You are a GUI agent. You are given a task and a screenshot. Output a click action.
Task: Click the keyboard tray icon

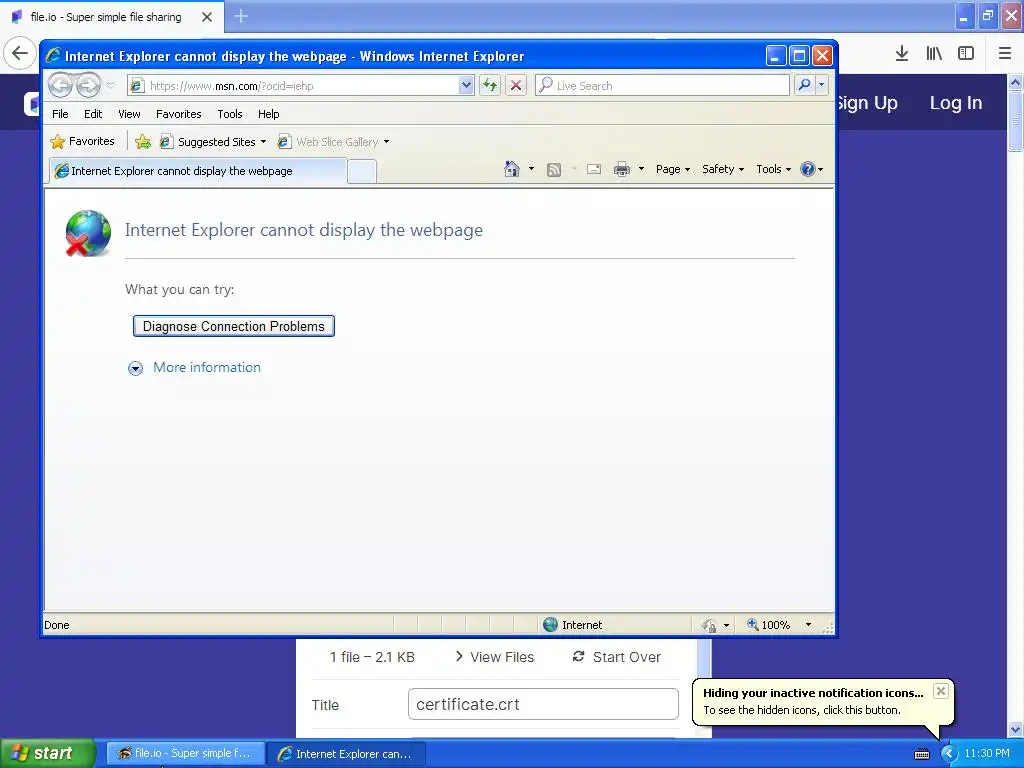click(x=921, y=754)
